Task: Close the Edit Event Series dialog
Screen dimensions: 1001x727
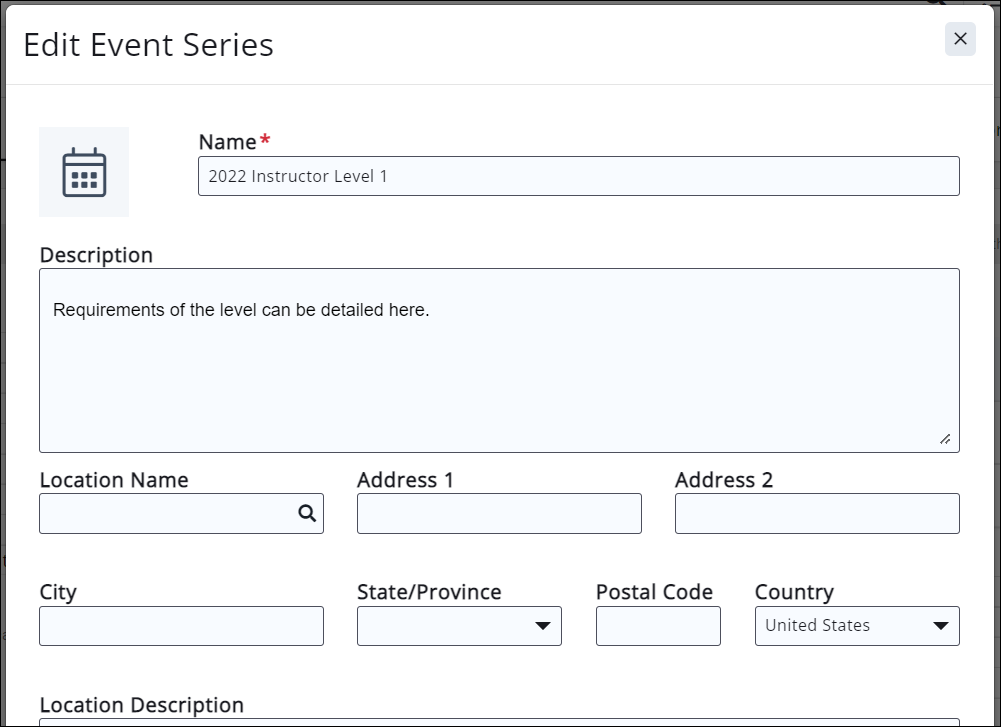Action: coord(960,39)
